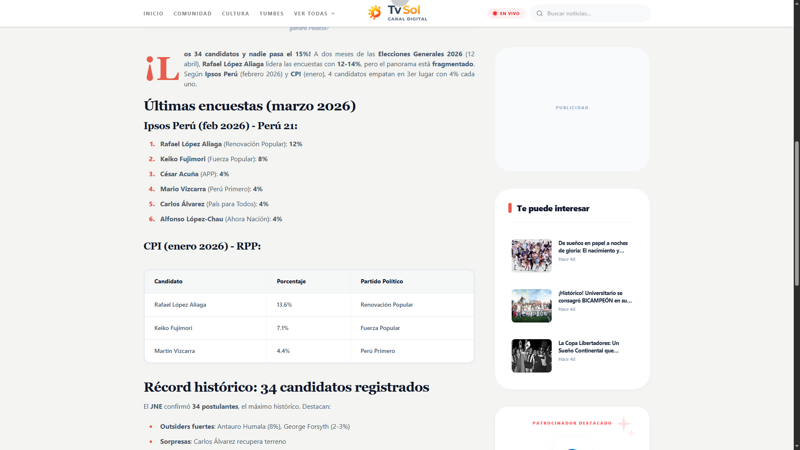The image size is (800, 450).
Task: Click the 'Candidato' table header
Action: (168, 281)
